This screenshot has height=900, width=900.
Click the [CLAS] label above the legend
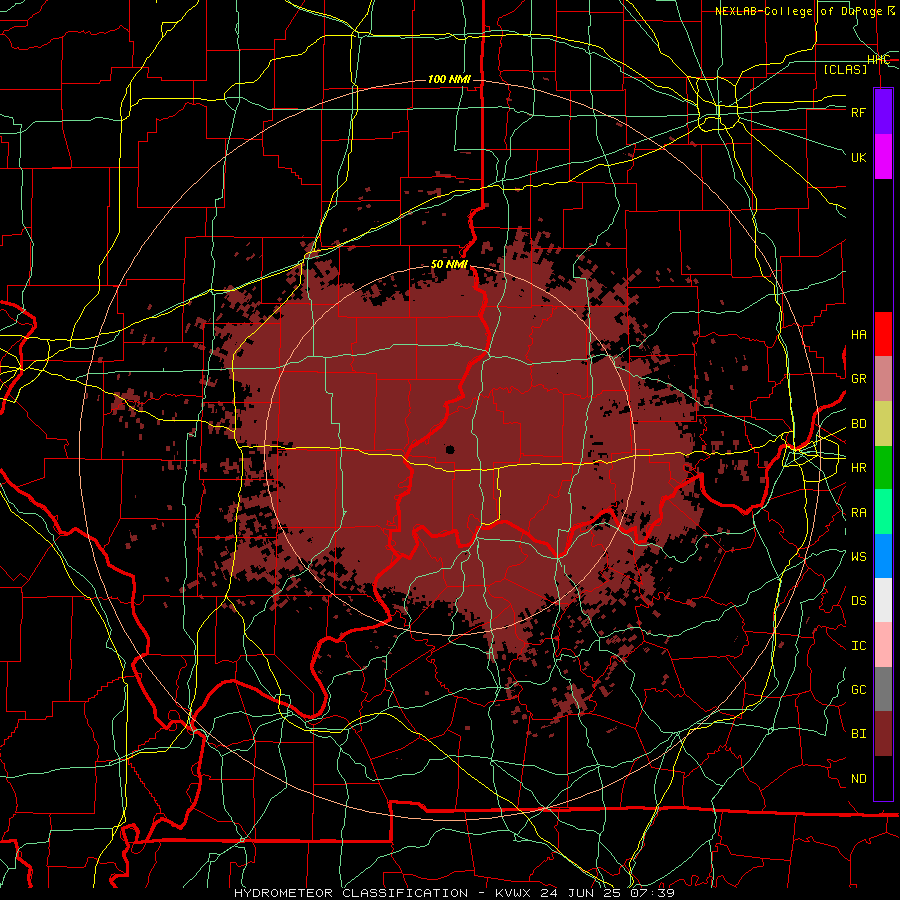pos(845,69)
